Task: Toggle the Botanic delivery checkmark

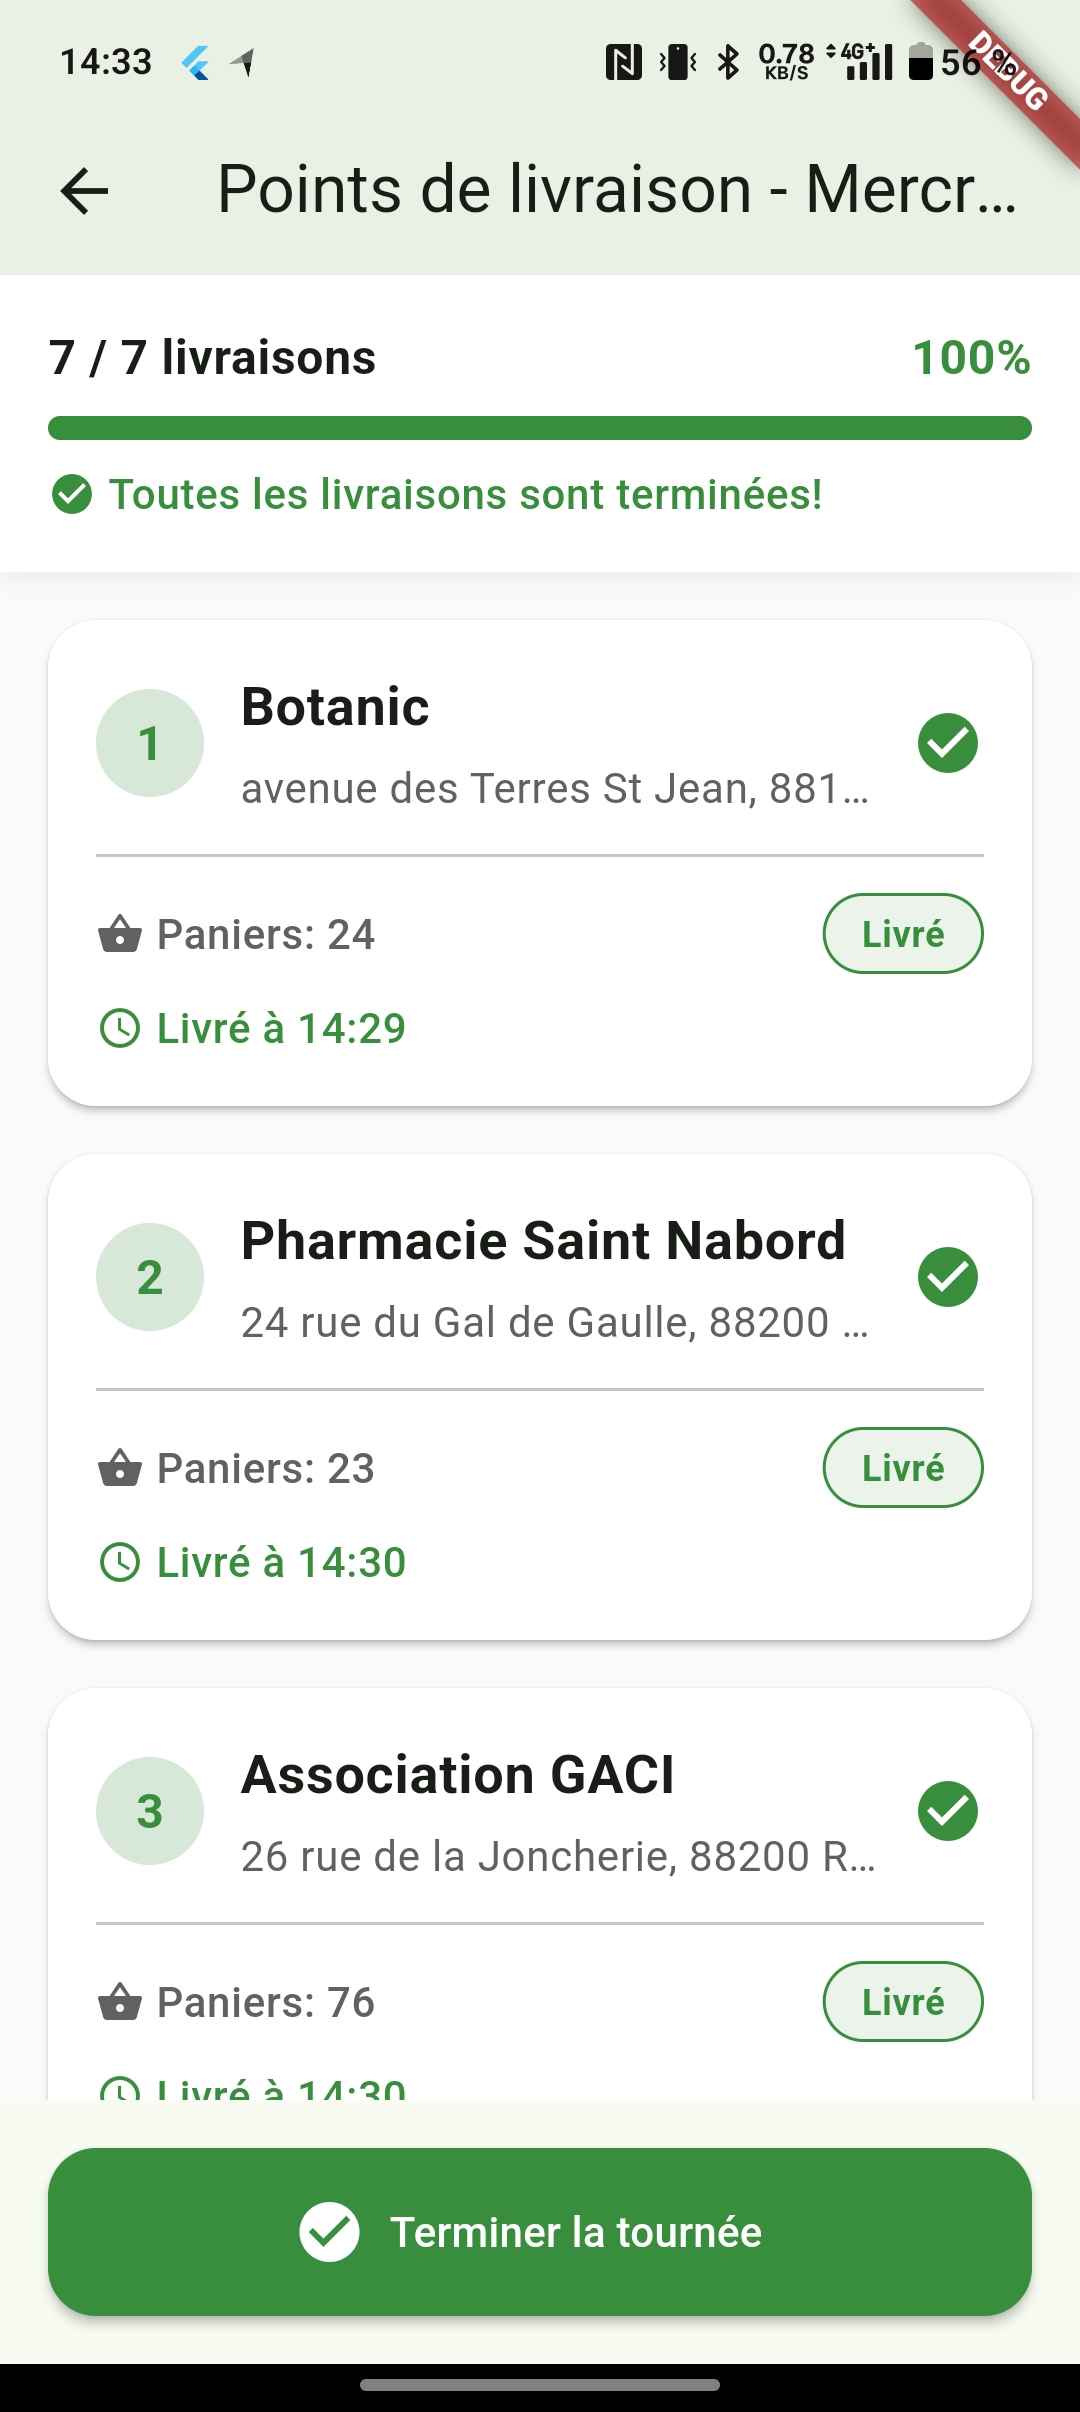Action: click(947, 743)
